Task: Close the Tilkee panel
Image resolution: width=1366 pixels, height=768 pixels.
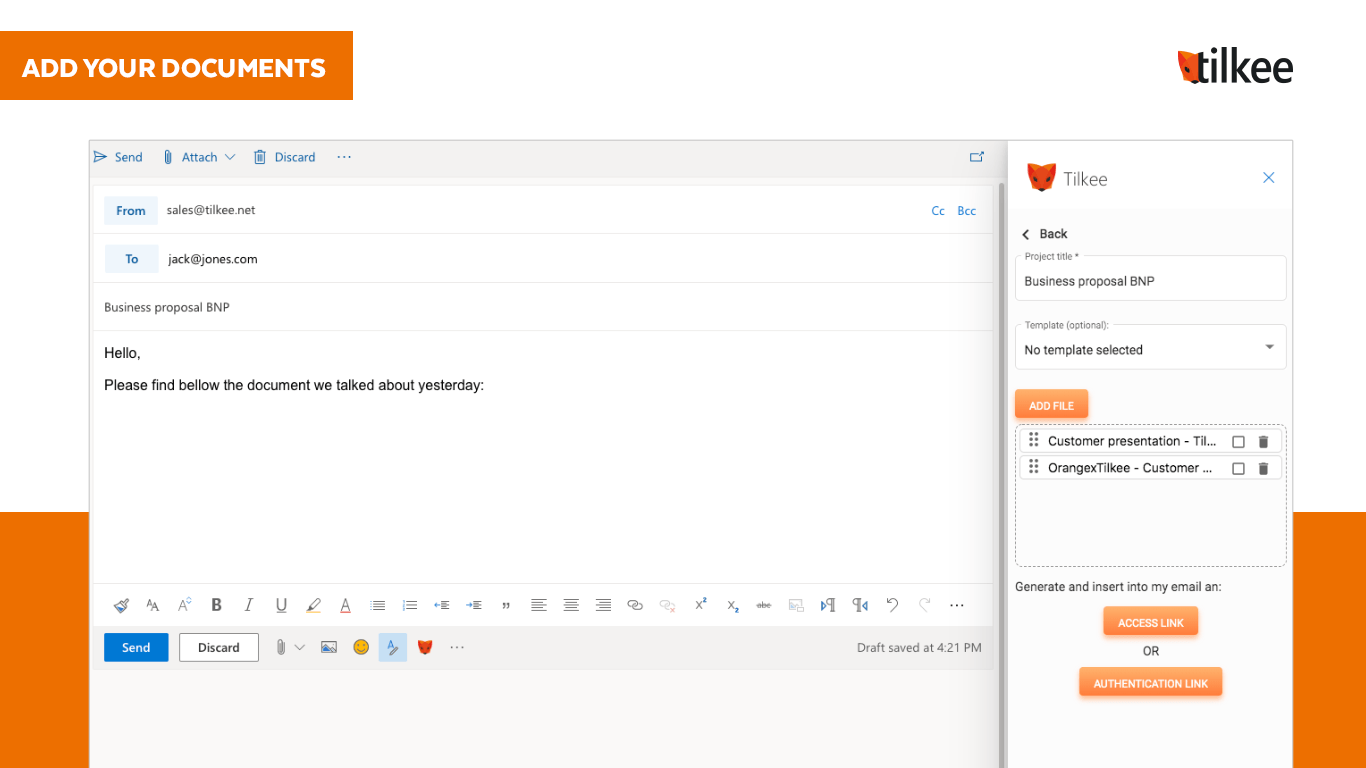Action: pyautogui.click(x=1269, y=177)
